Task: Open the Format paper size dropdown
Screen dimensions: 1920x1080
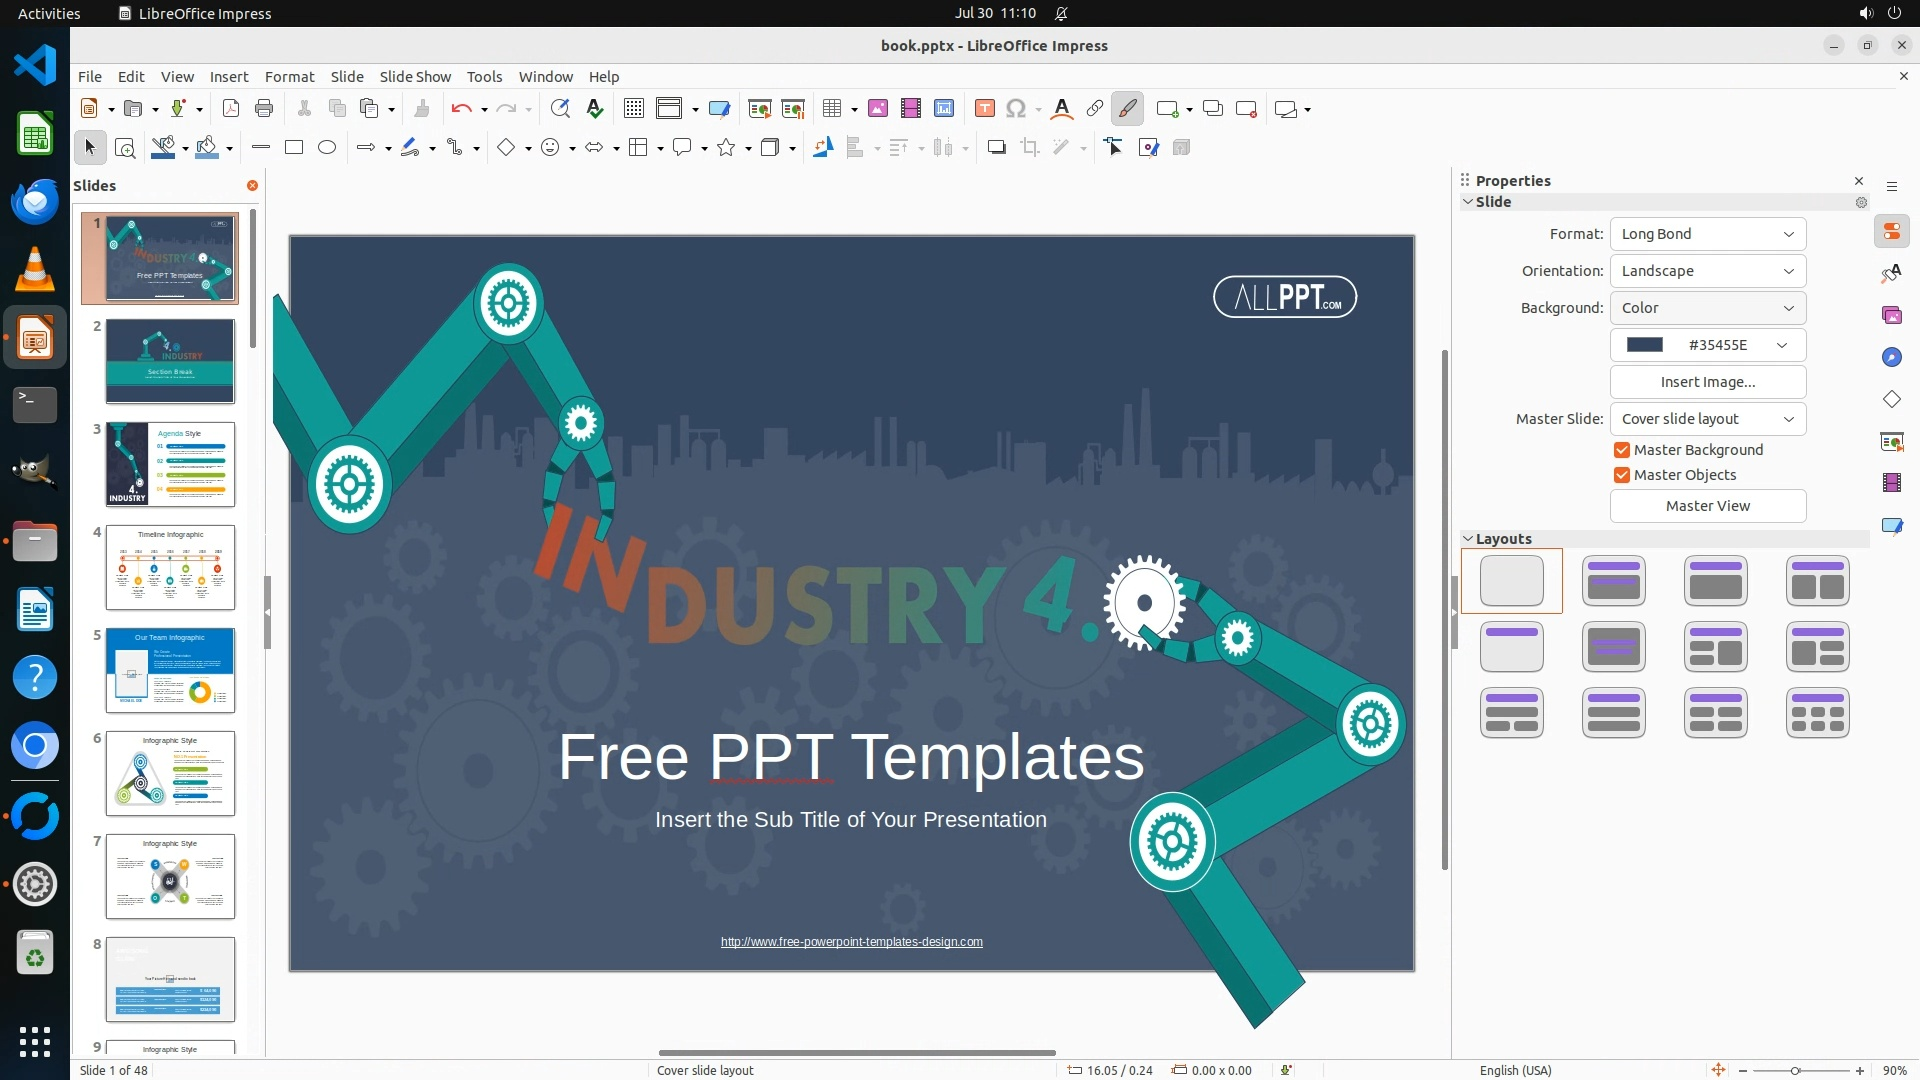Action: pos(1707,234)
